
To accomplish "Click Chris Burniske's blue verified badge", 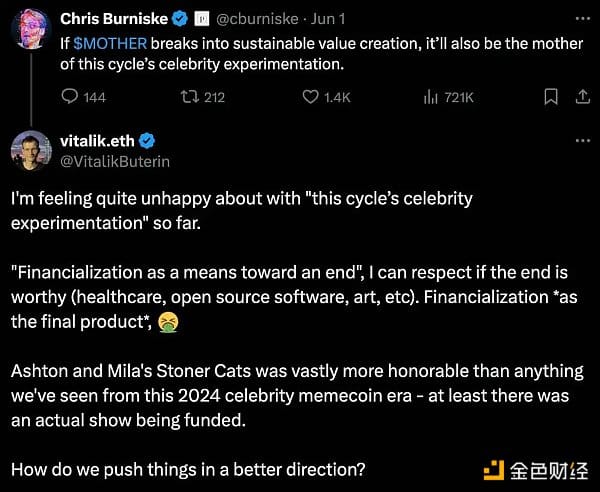I will coord(179,19).
